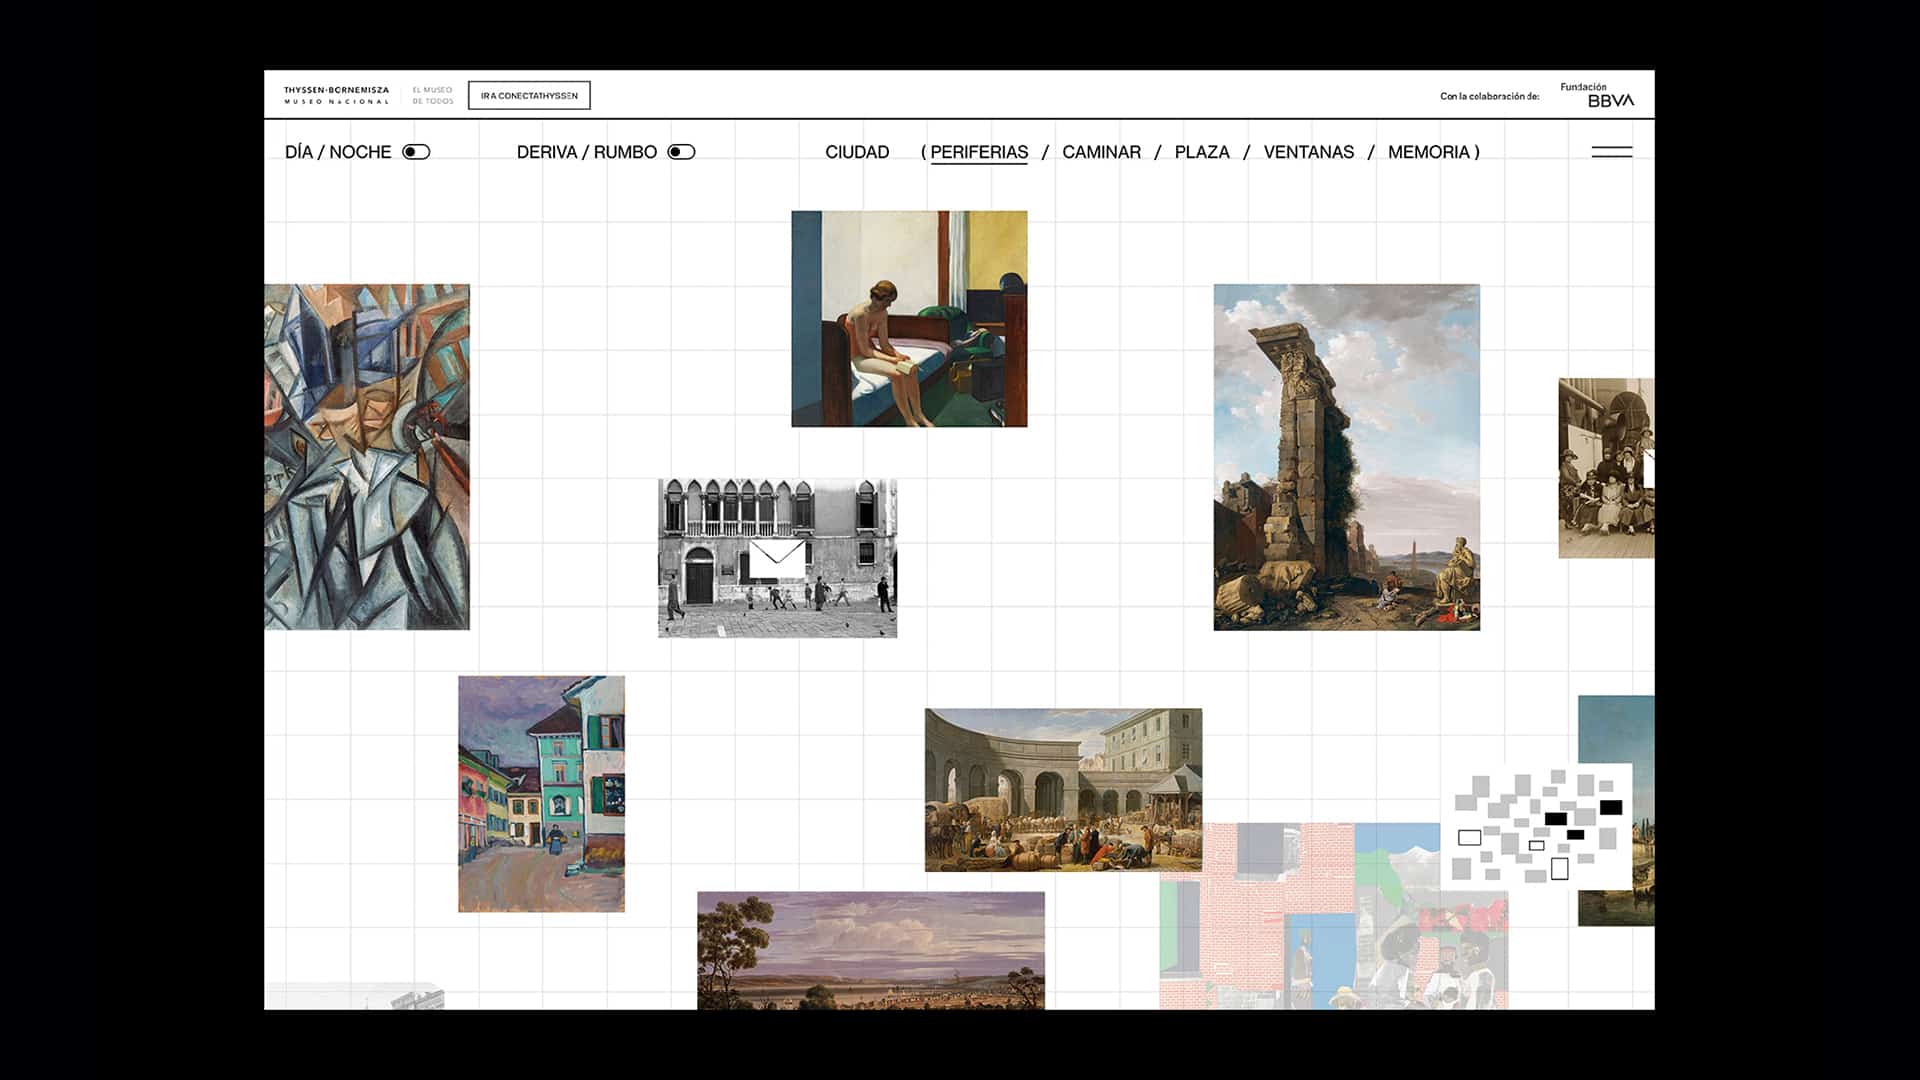This screenshot has width=1920, height=1080.
Task: Open the Hopper hotel room painting
Action: [x=909, y=318]
